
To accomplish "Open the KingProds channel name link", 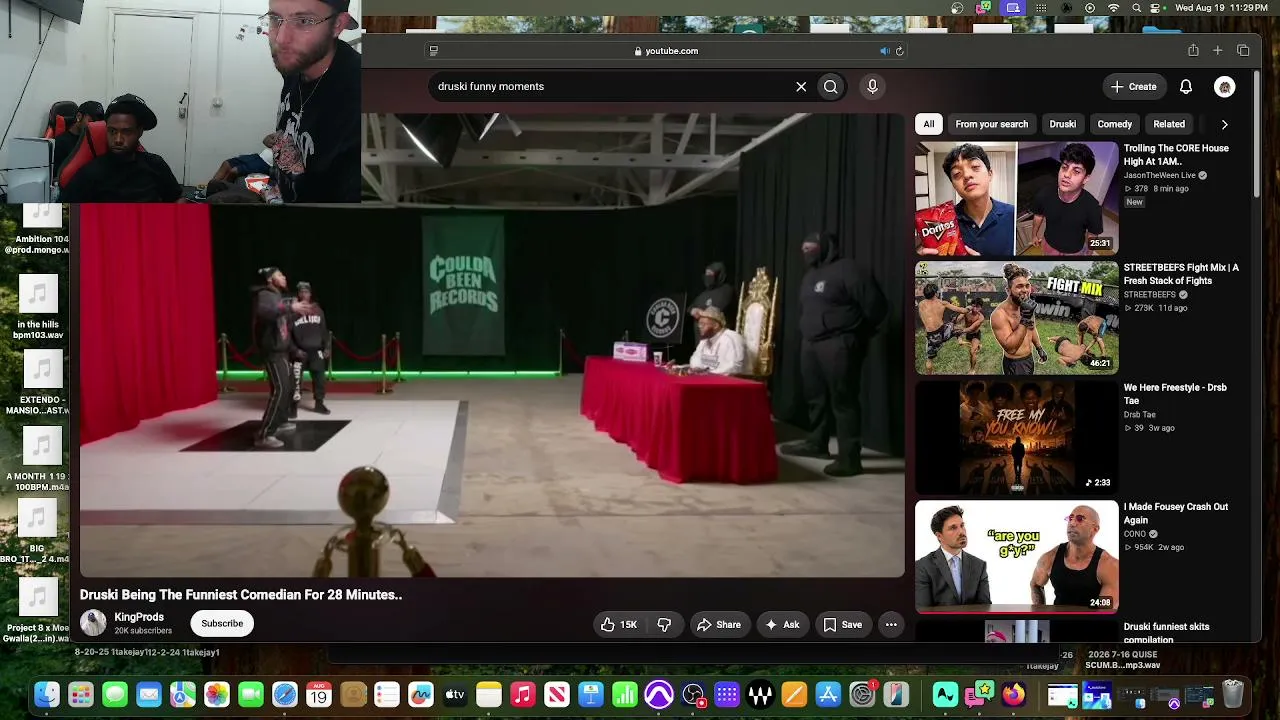I will tap(139, 617).
